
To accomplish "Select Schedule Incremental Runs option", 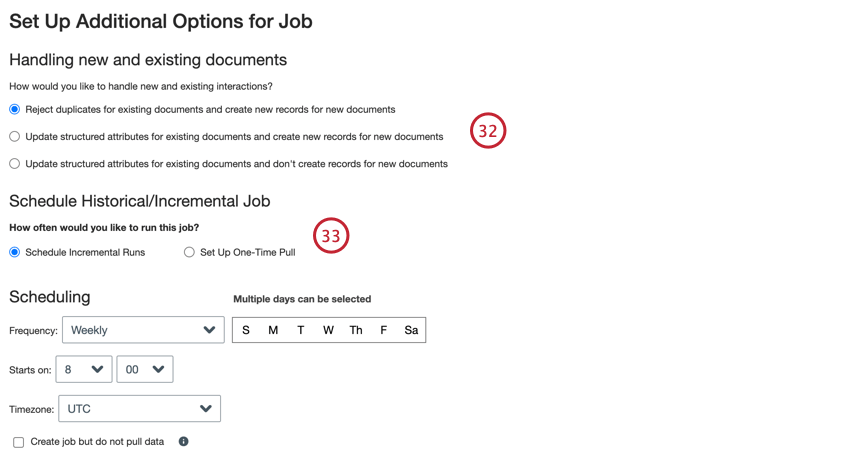I will point(15,252).
